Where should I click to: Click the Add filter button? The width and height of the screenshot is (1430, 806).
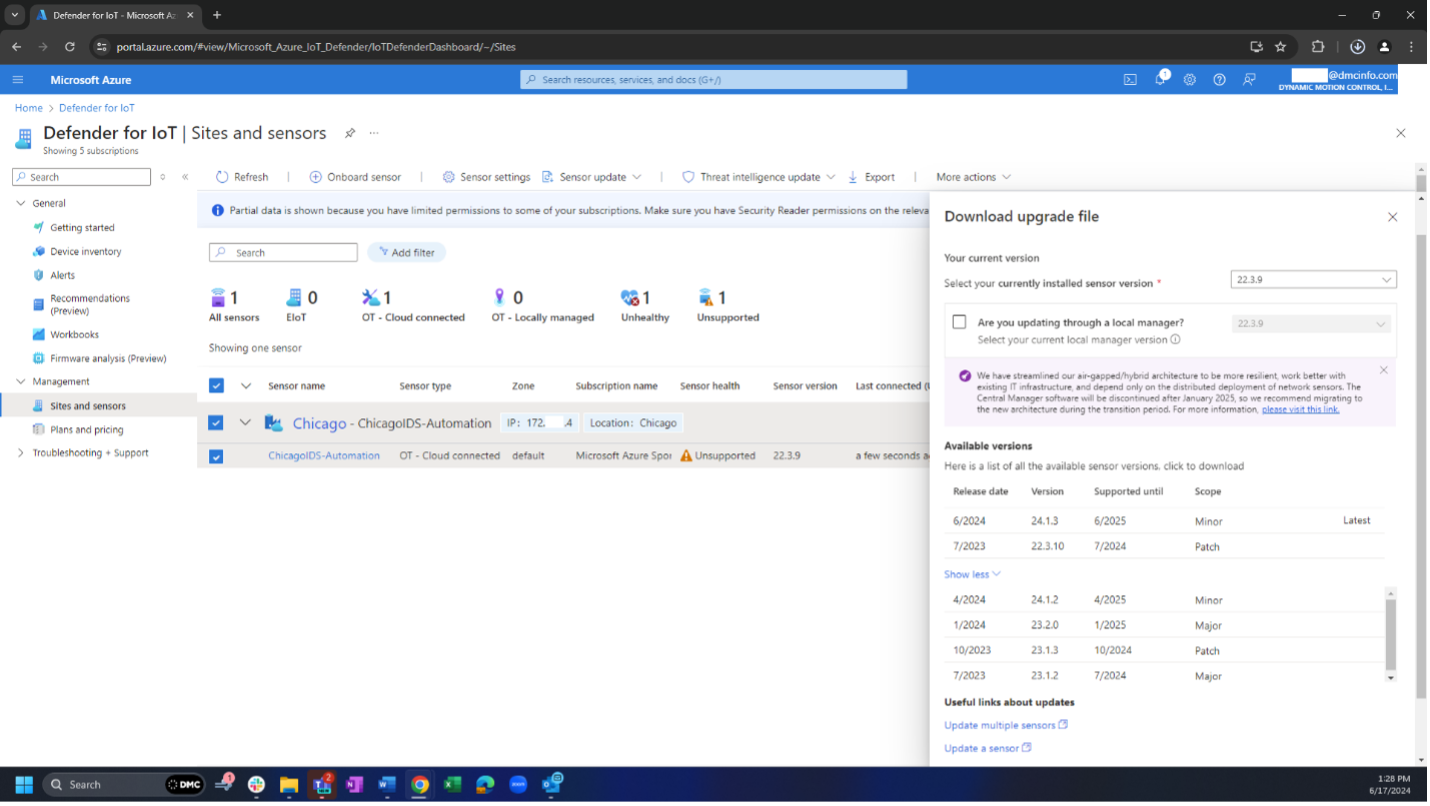pyautogui.click(x=406, y=253)
